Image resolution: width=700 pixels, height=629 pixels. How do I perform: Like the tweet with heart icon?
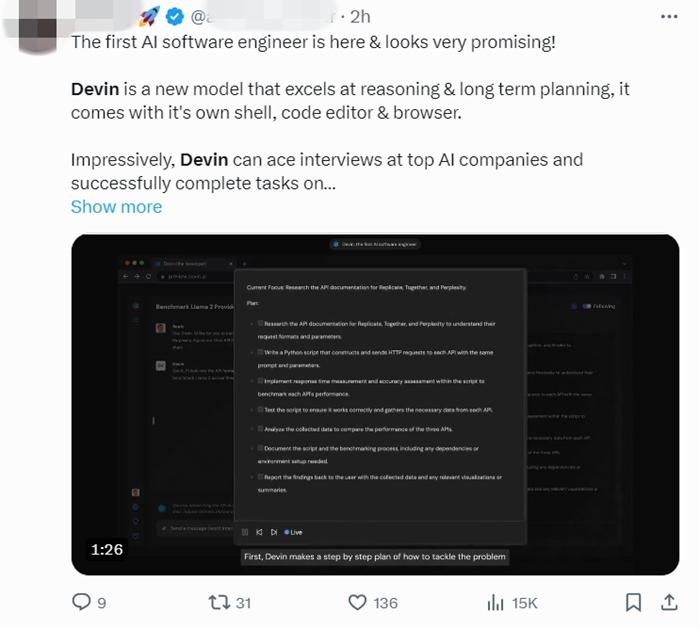(358, 602)
